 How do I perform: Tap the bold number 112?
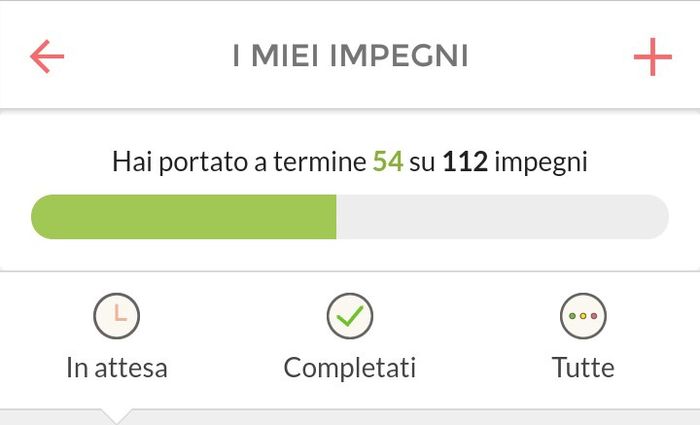(465, 161)
